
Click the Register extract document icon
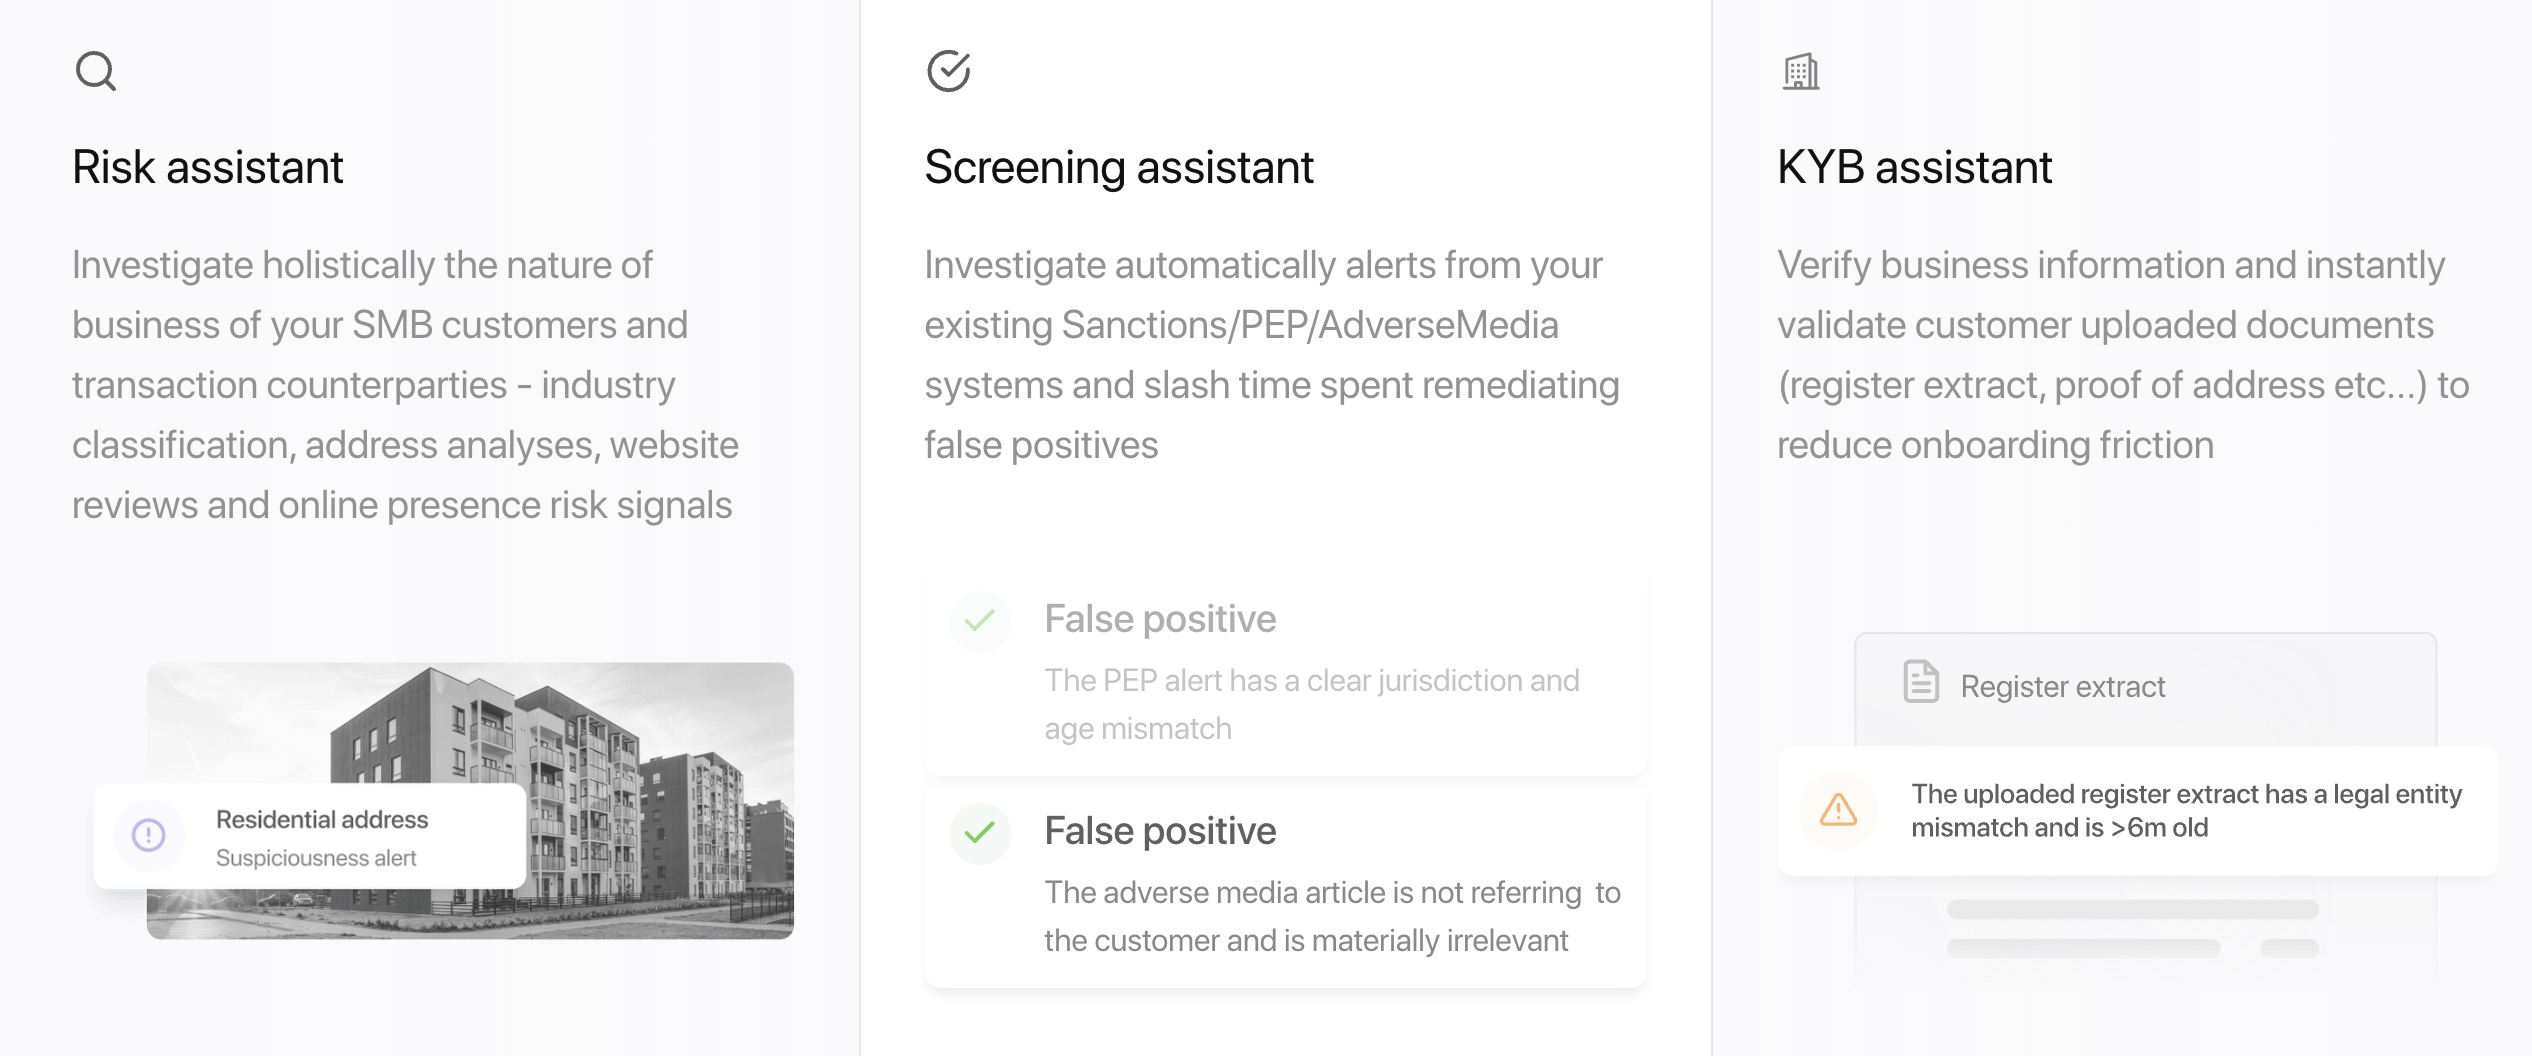1920,682
